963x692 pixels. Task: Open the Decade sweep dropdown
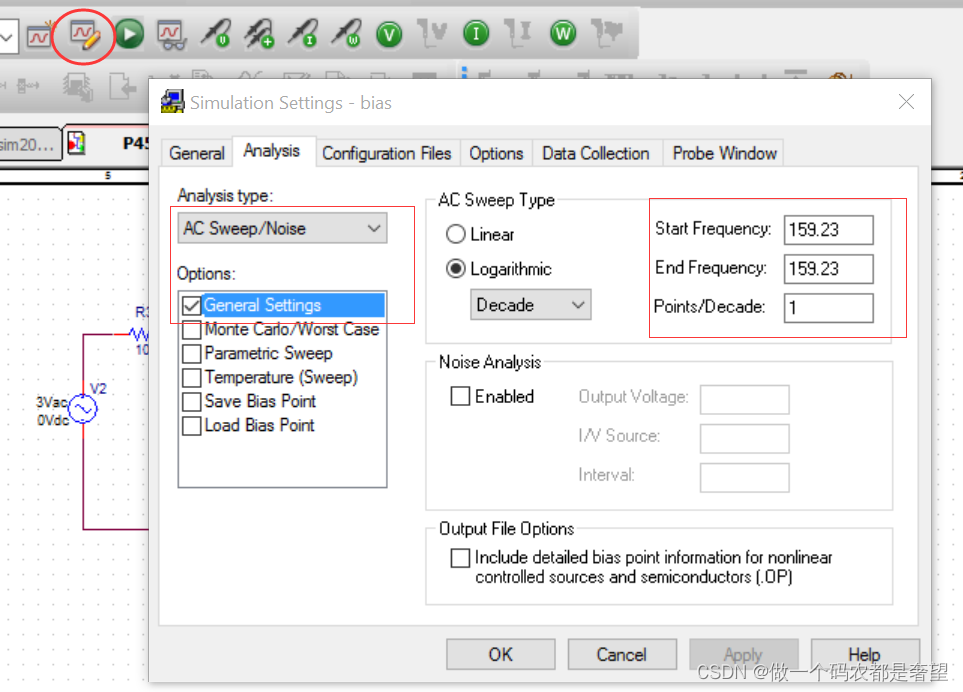tap(530, 304)
